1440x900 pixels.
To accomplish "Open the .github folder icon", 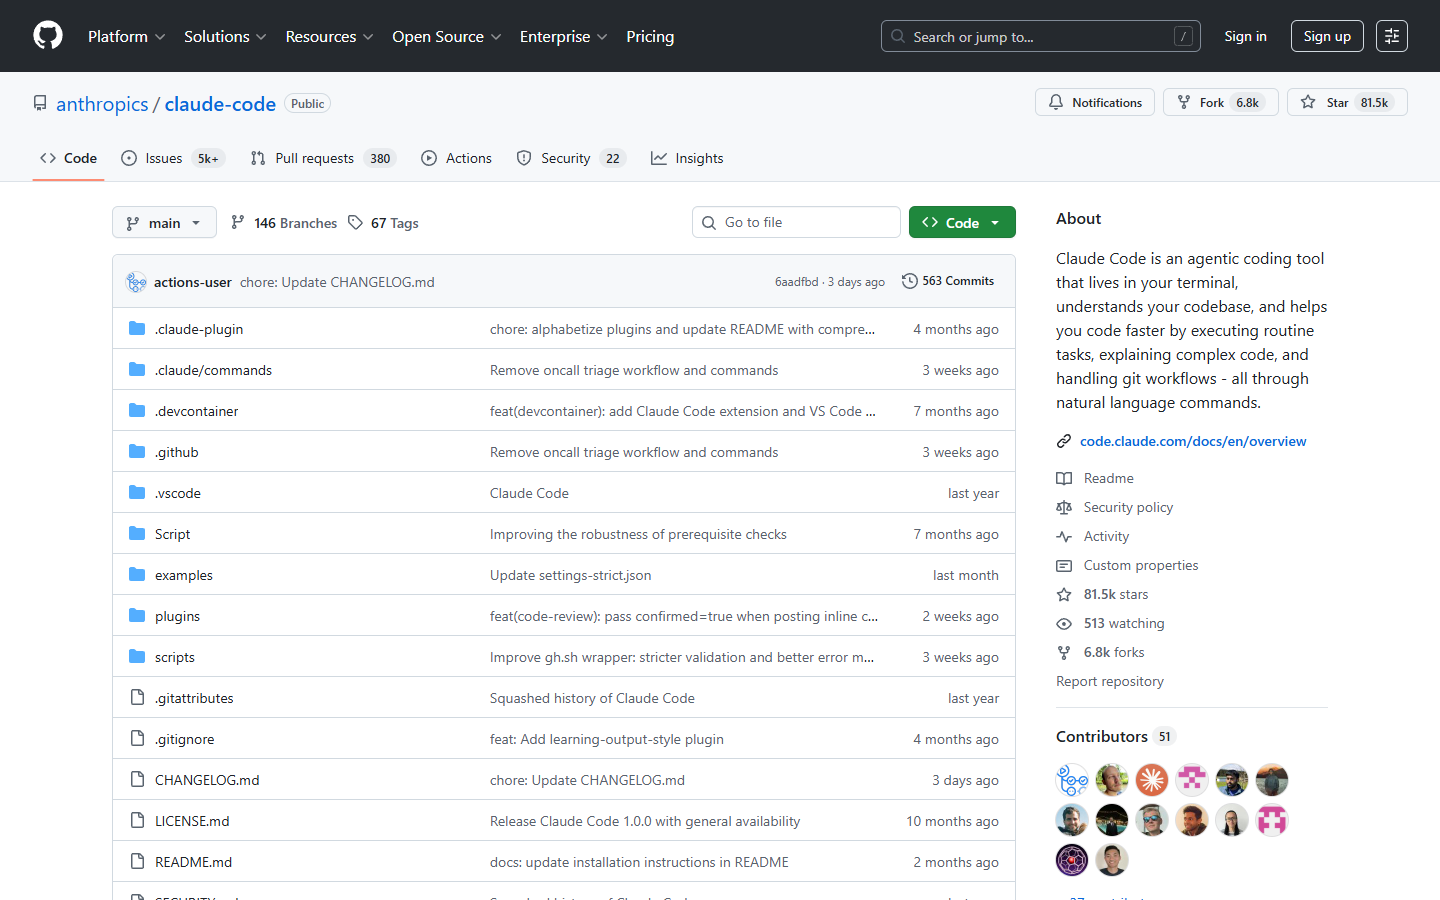I will (x=136, y=451).
